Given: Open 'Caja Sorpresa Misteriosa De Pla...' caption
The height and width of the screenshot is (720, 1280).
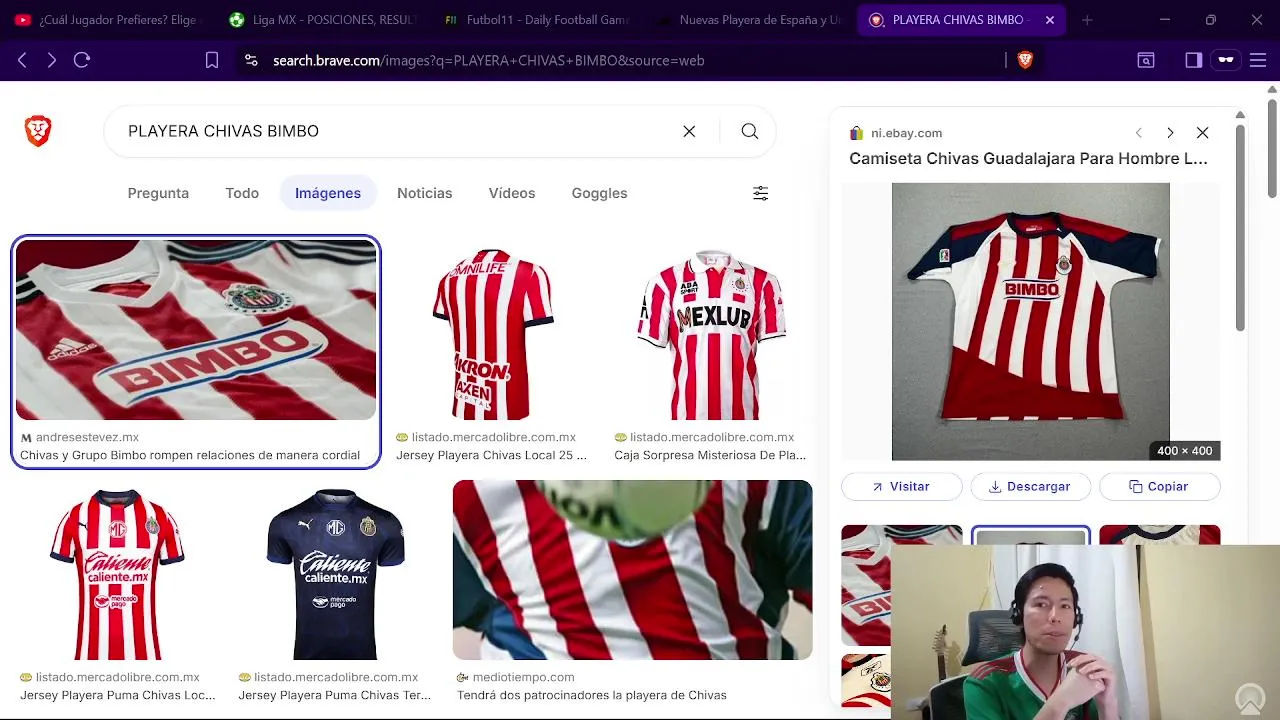Looking at the screenshot, I should point(710,455).
